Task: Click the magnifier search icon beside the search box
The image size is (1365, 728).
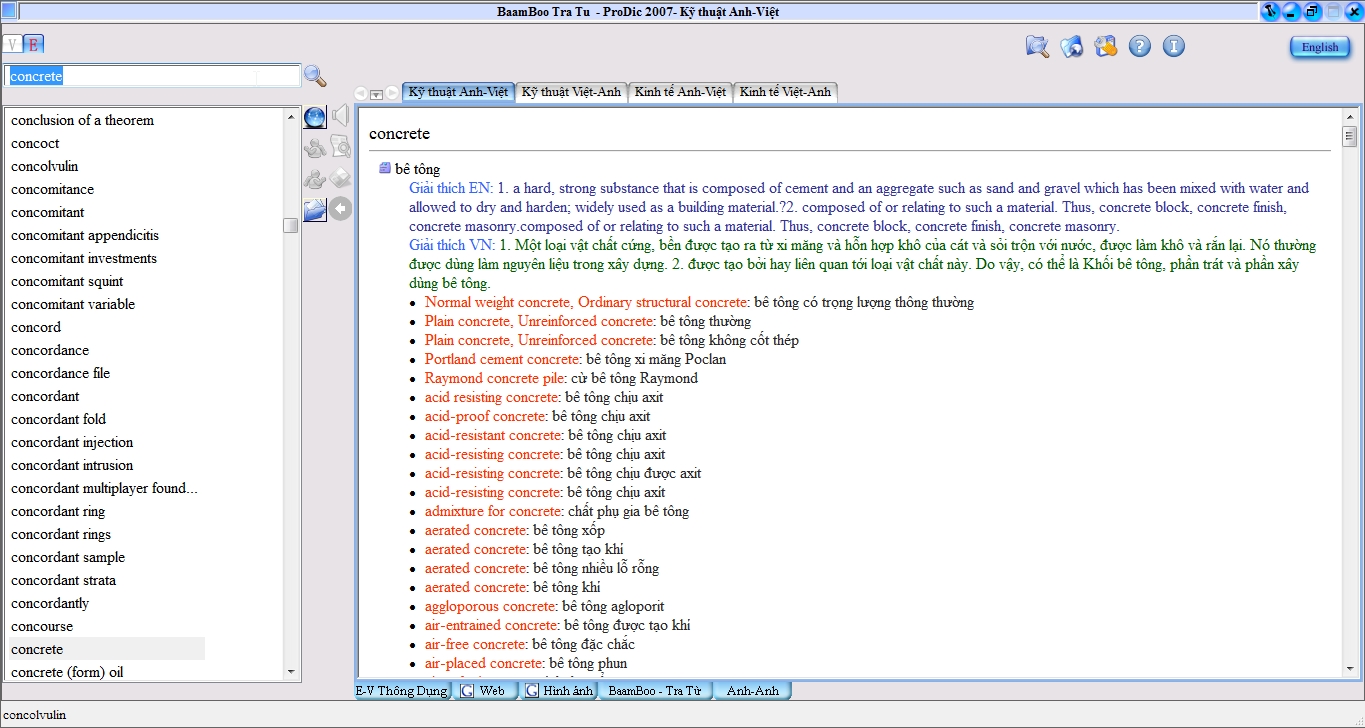Action: pos(315,75)
